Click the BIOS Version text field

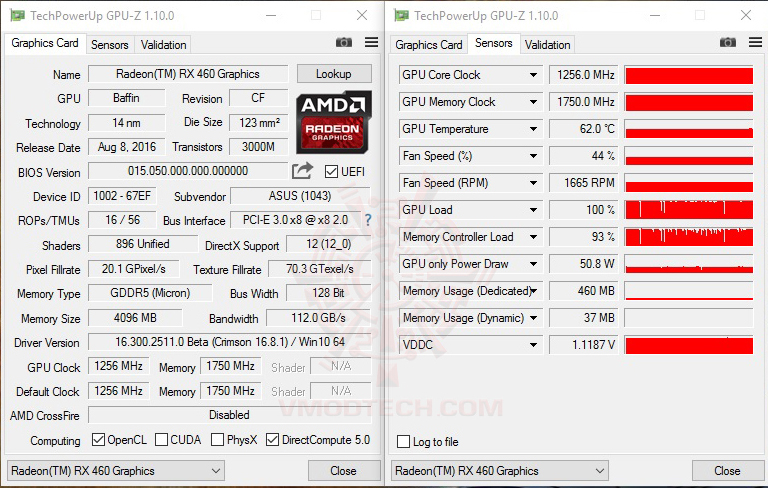(x=188, y=171)
